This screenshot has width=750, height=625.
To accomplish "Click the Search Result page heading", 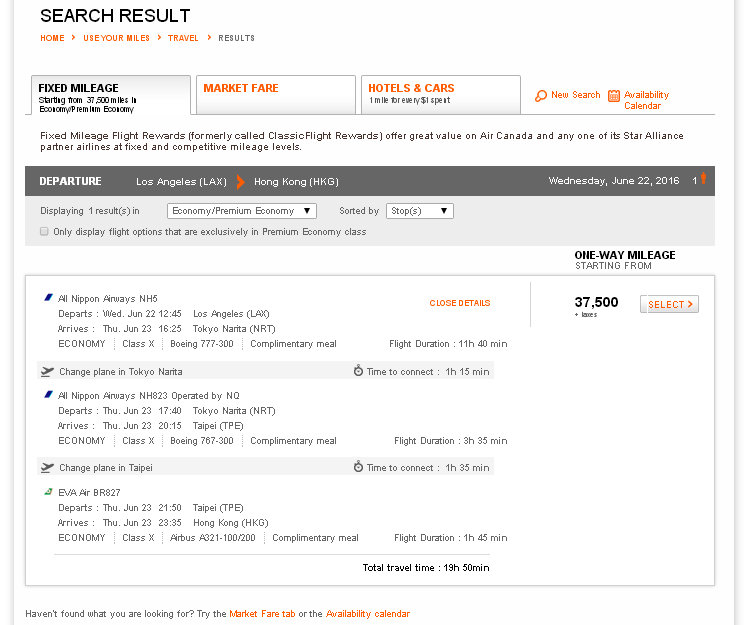I will [x=115, y=16].
